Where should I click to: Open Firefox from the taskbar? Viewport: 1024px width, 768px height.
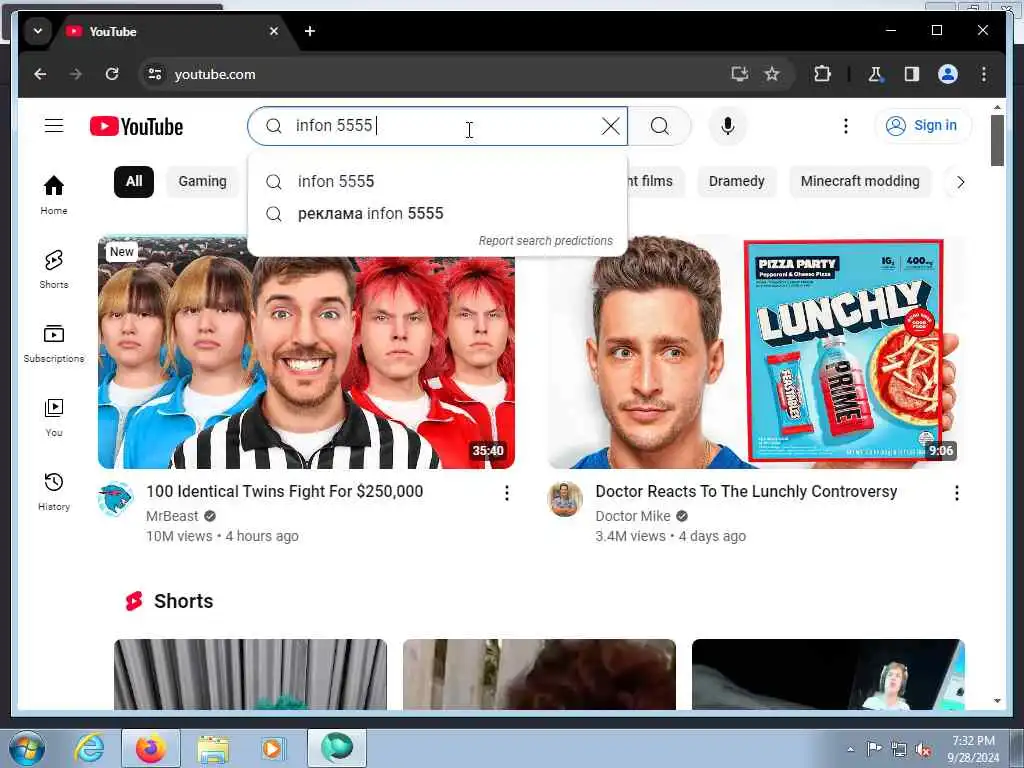[x=151, y=748]
